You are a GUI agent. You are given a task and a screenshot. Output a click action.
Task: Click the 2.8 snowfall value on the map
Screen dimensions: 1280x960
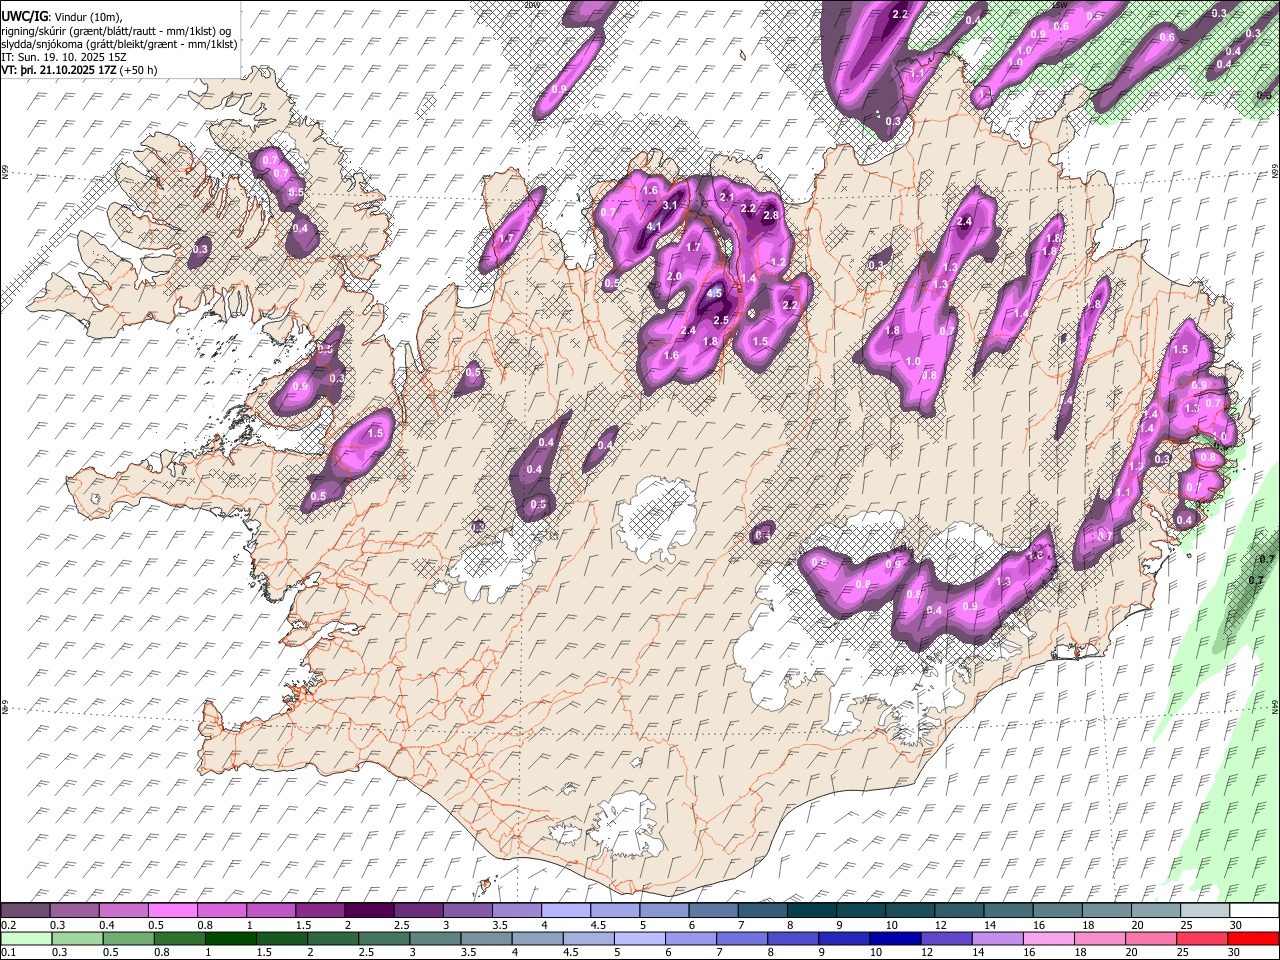771,215
